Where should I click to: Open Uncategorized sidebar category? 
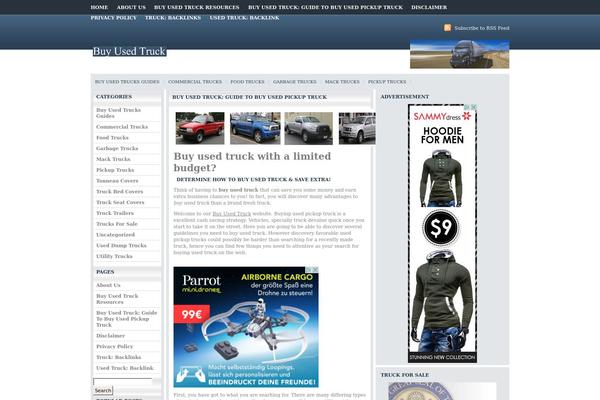coord(116,235)
